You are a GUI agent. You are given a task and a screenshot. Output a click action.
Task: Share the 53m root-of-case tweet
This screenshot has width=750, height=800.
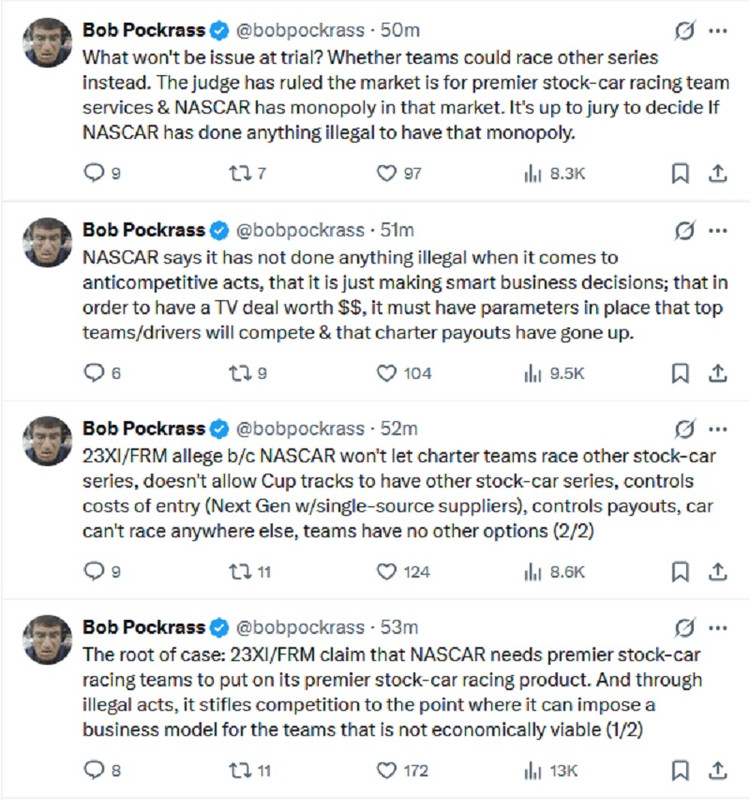(x=717, y=771)
